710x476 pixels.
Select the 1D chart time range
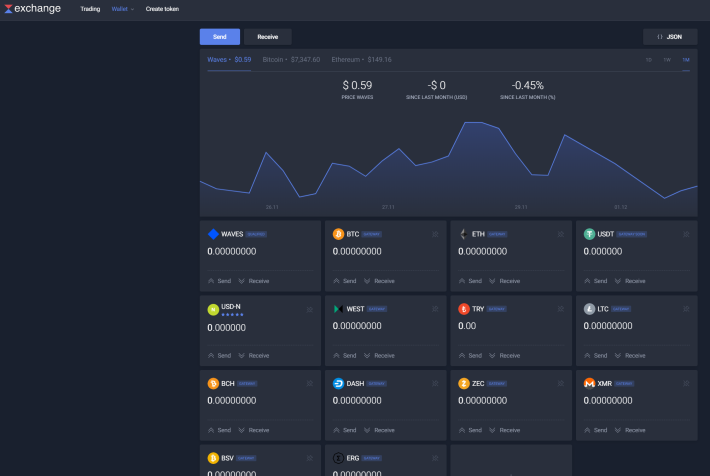[648, 60]
